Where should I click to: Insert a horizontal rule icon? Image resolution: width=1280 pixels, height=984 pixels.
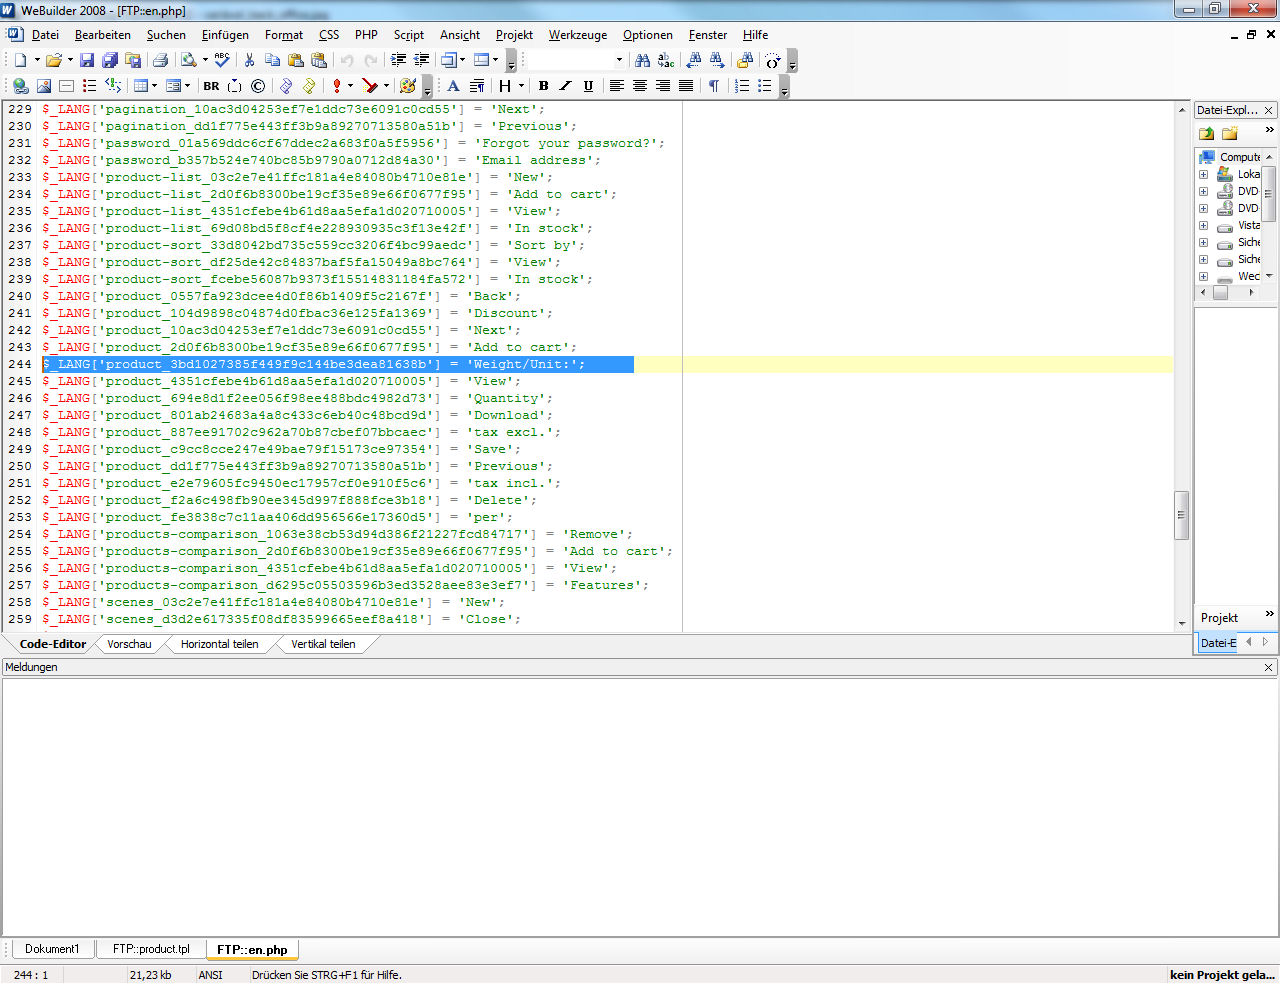[x=66, y=86]
